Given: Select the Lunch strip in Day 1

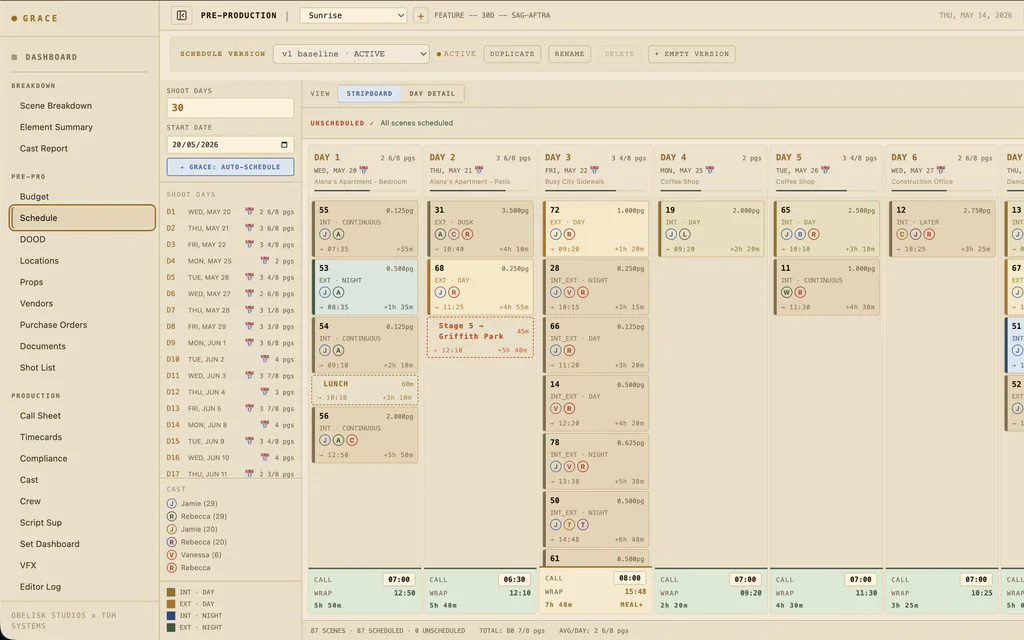Looking at the screenshot, I should tap(365, 391).
